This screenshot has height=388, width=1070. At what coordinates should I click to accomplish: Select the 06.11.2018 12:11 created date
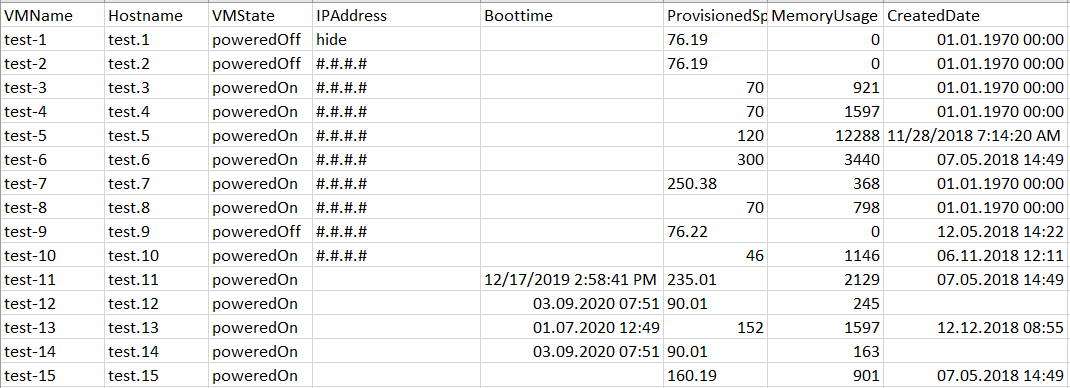pos(976,255)
